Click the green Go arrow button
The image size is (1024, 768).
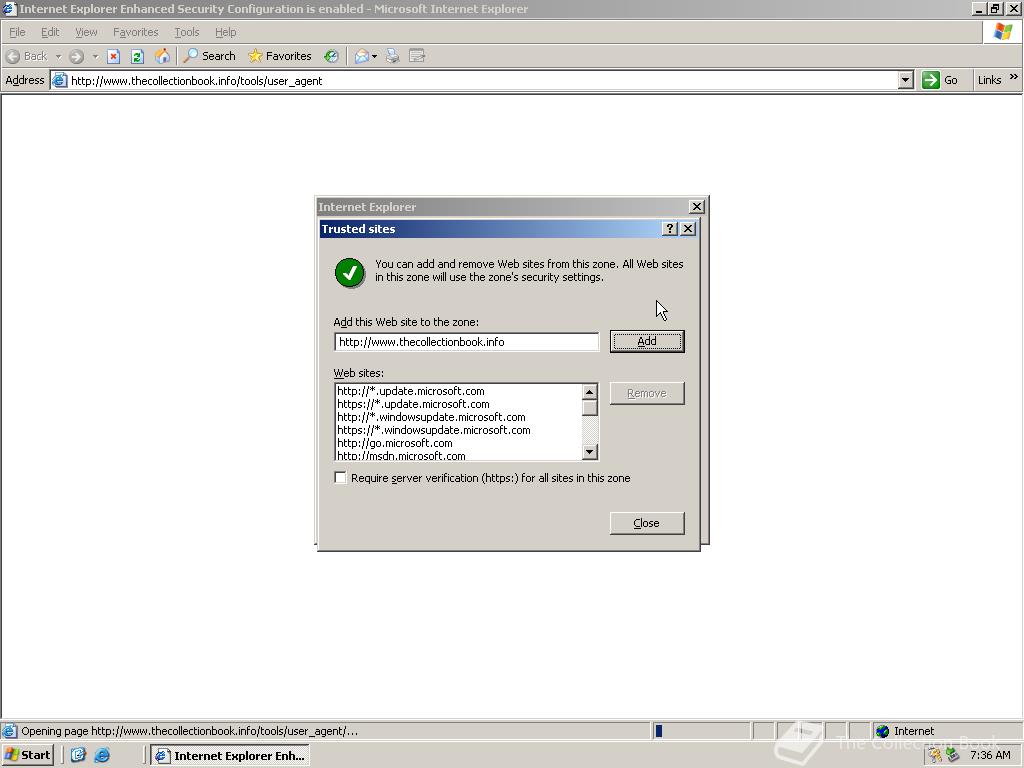930,80
